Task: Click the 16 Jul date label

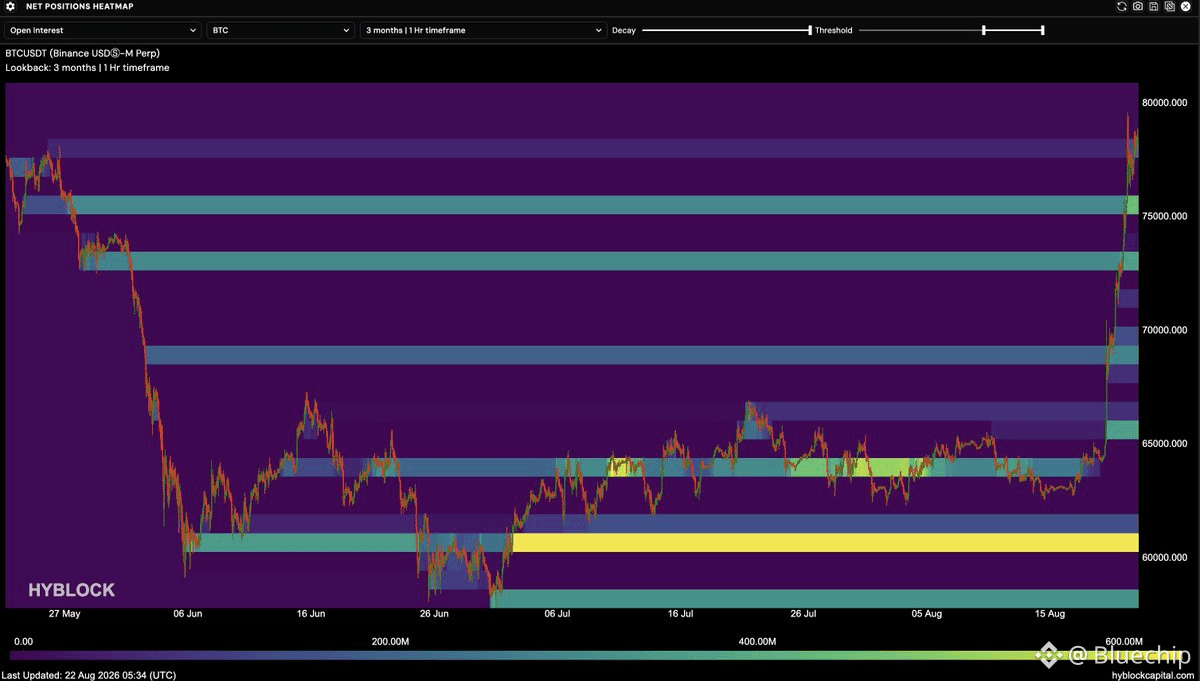Action: point(680,614)
